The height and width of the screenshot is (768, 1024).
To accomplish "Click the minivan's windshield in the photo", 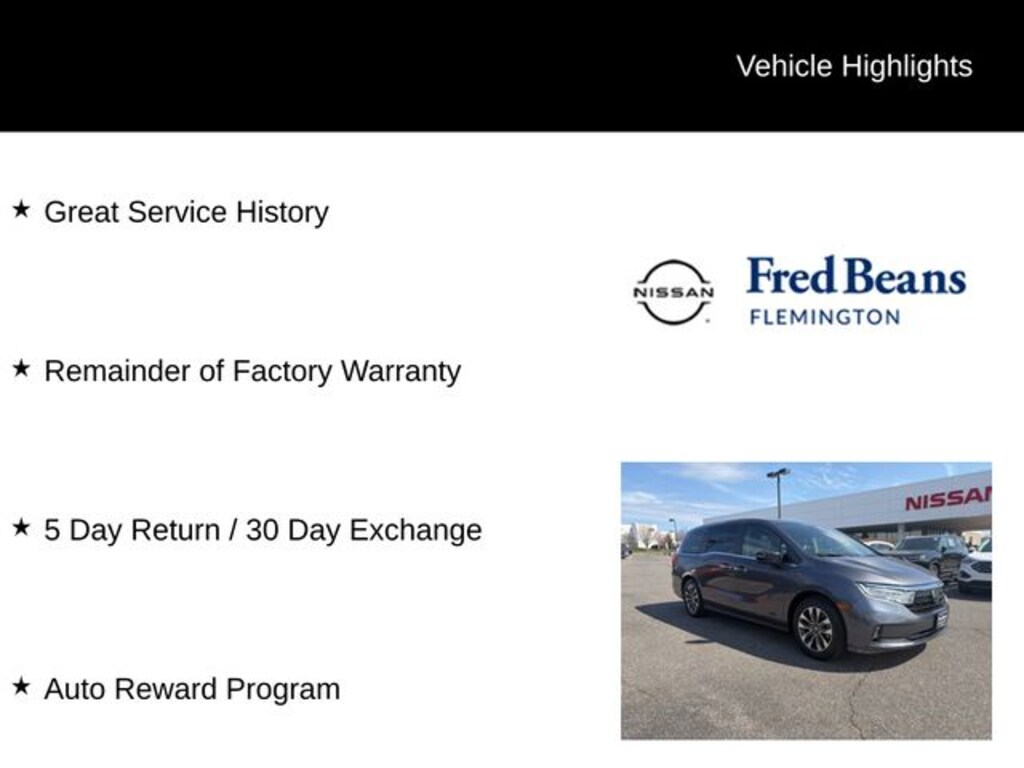I will [x=826, y=541].
